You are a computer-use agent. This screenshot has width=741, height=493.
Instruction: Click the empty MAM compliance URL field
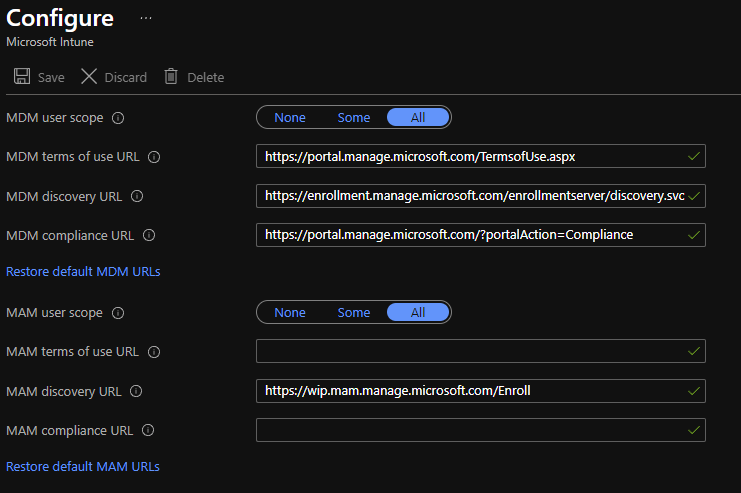(470, 430)
